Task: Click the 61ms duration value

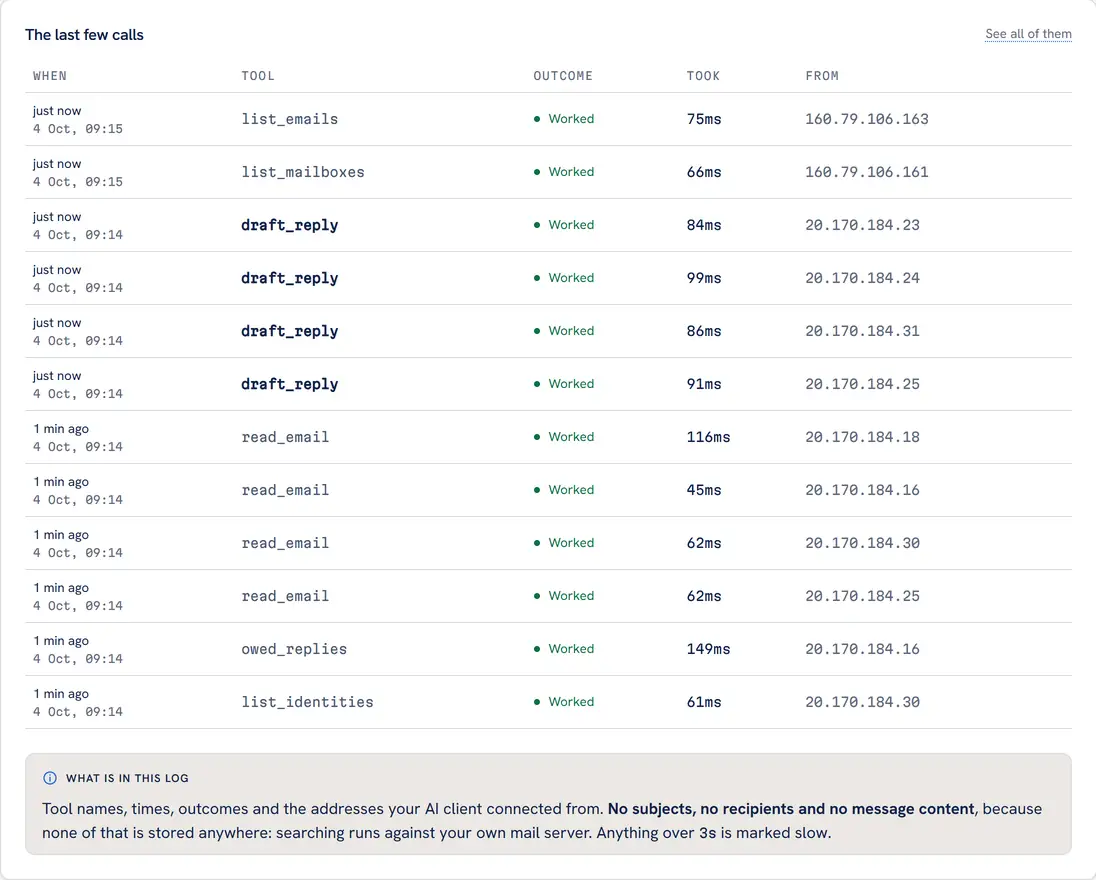Action: tap(703, 702)
